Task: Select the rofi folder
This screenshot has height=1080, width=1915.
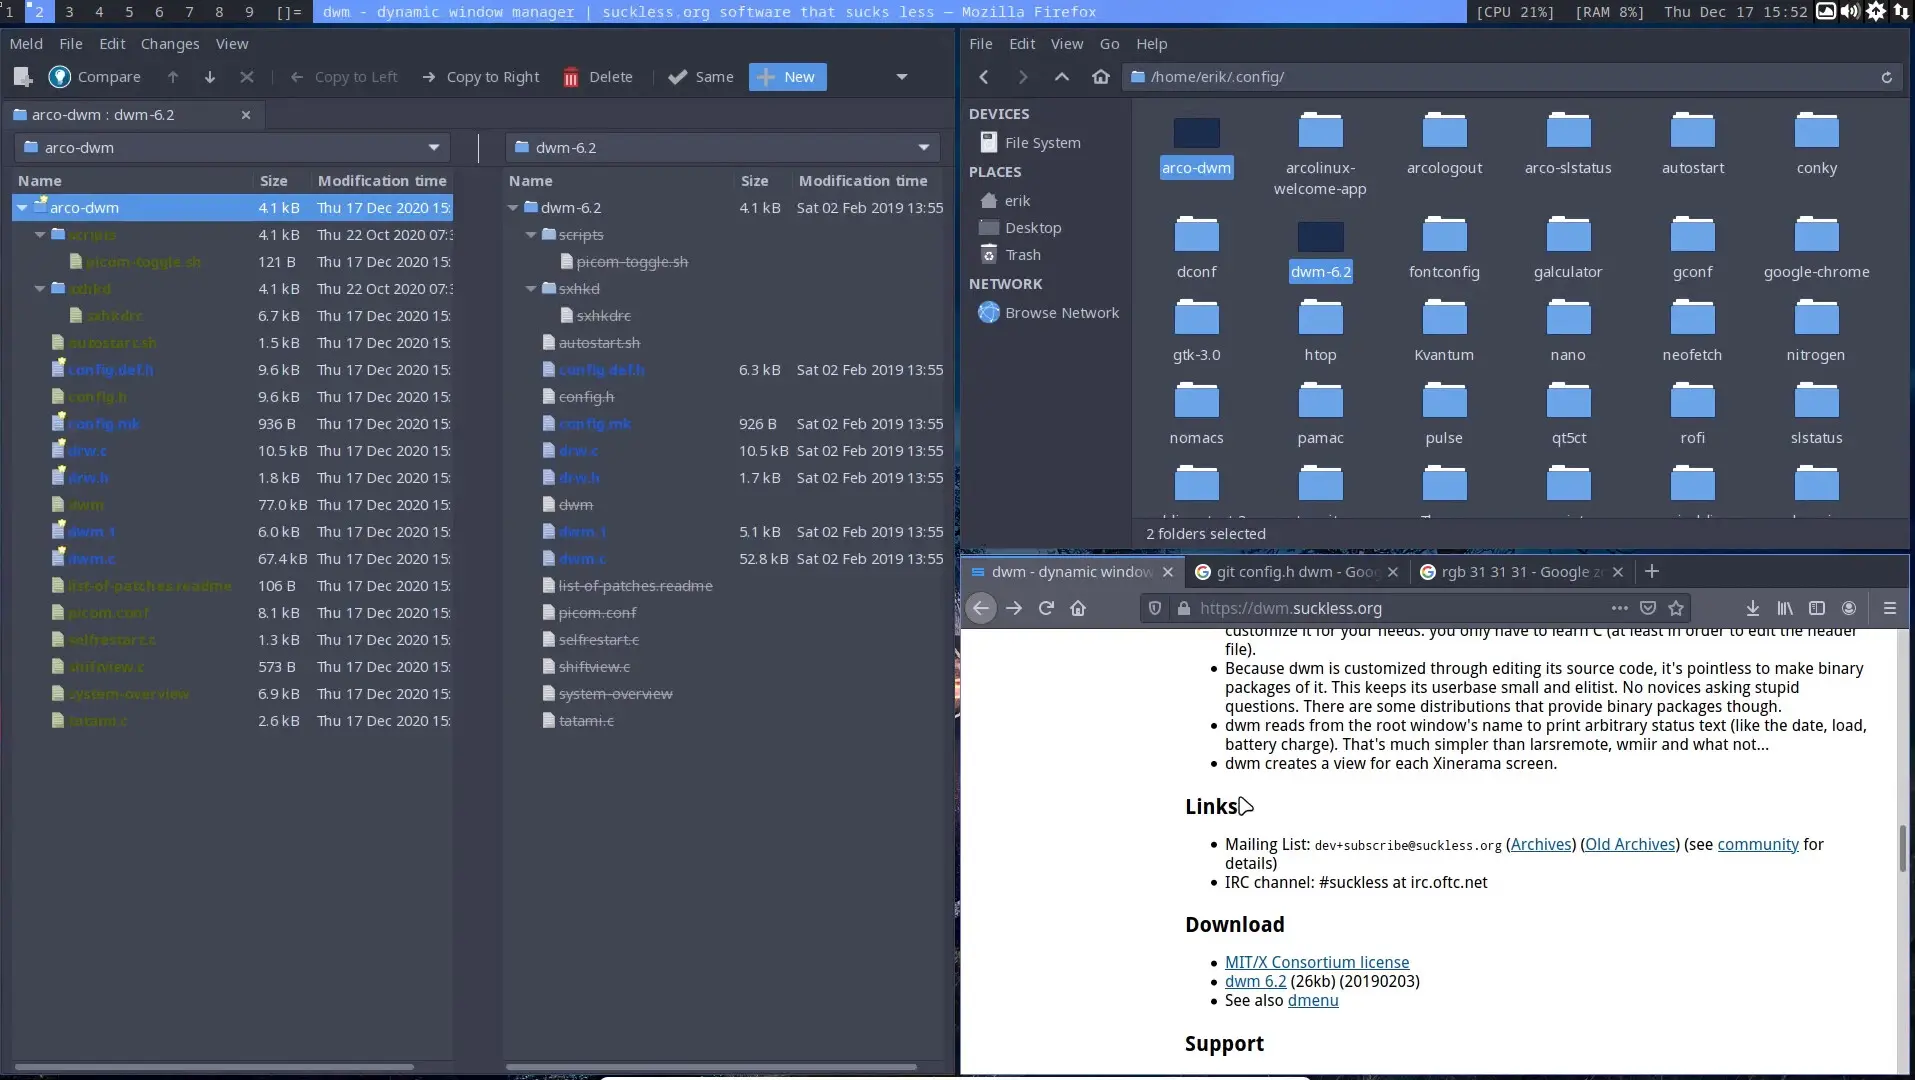Action: (x=1692, y=414)
